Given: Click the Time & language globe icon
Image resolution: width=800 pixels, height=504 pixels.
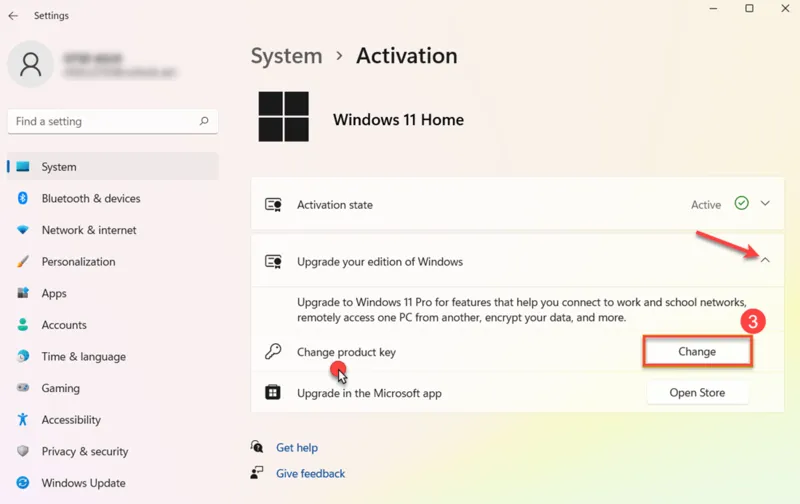Looking at the screenshot, I should click(x=23, y=356).
